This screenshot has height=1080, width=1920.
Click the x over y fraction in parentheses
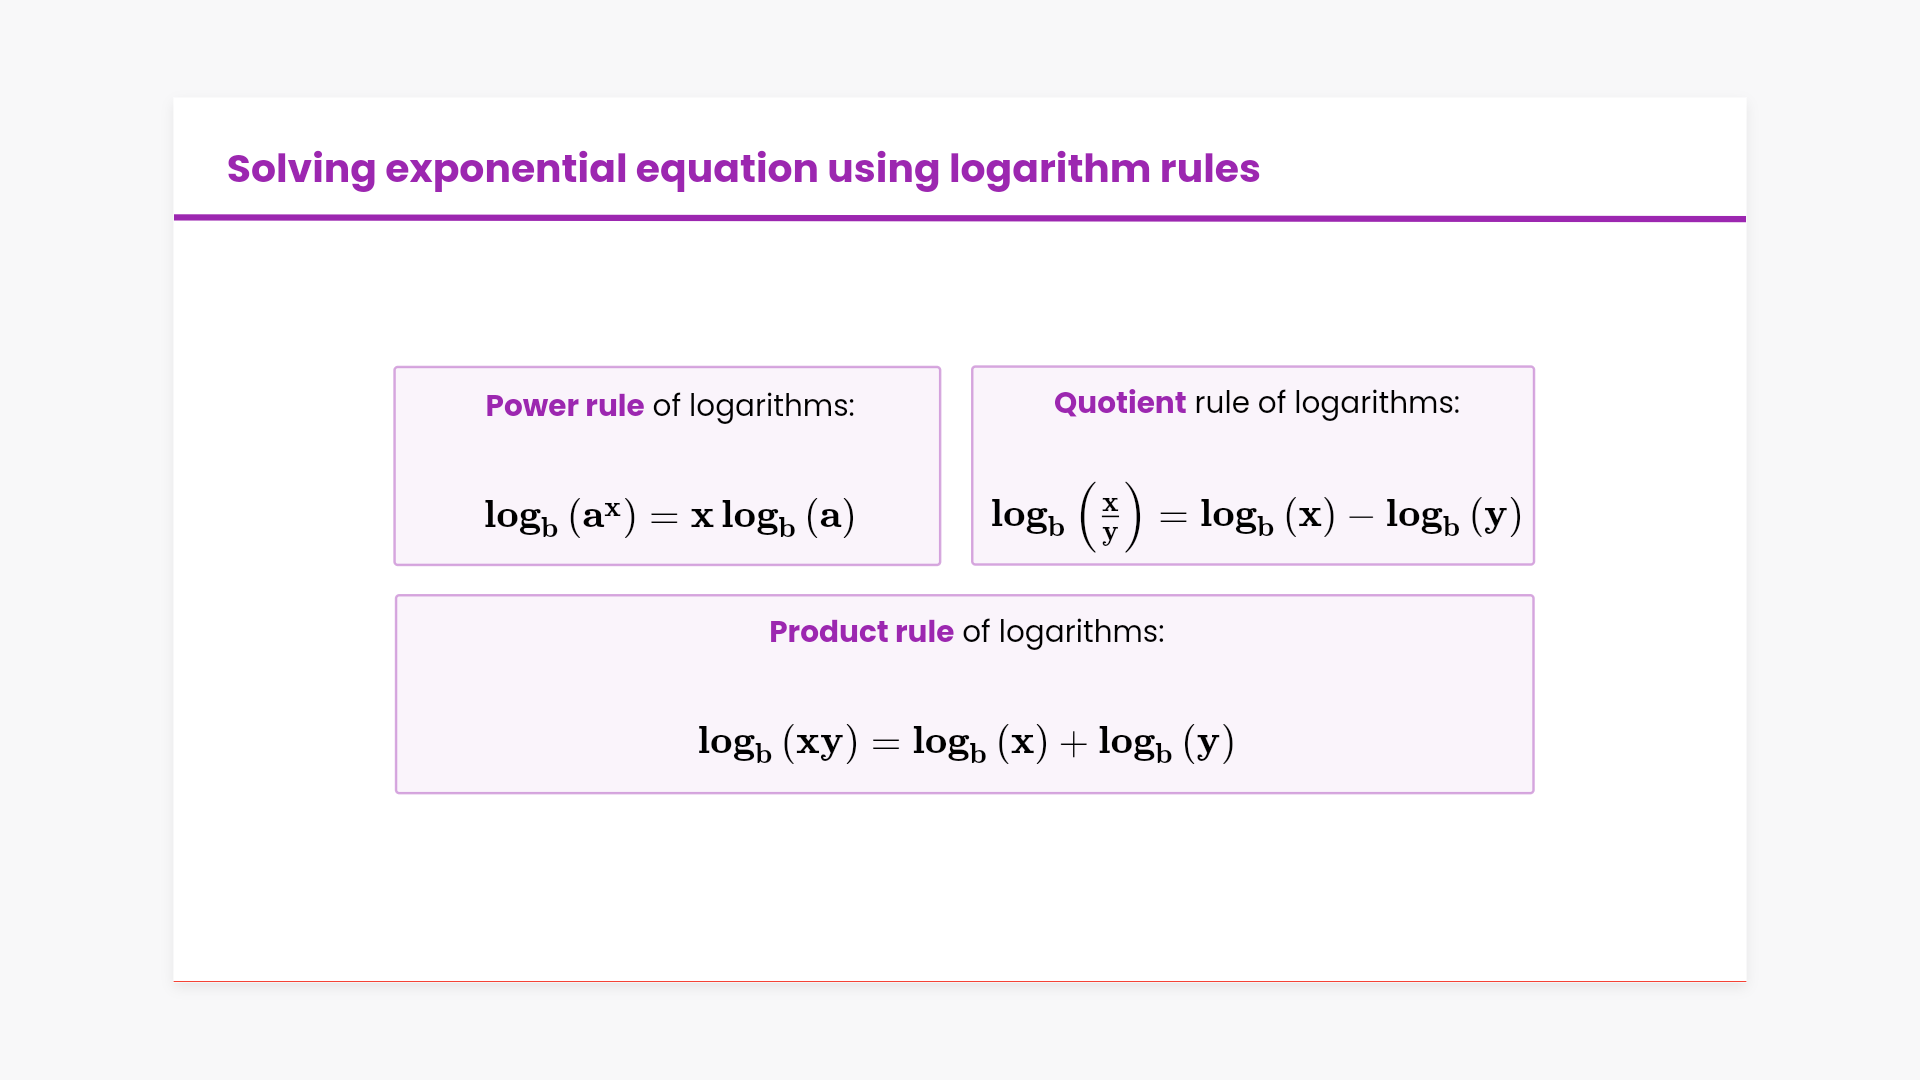pos(1110,517)
